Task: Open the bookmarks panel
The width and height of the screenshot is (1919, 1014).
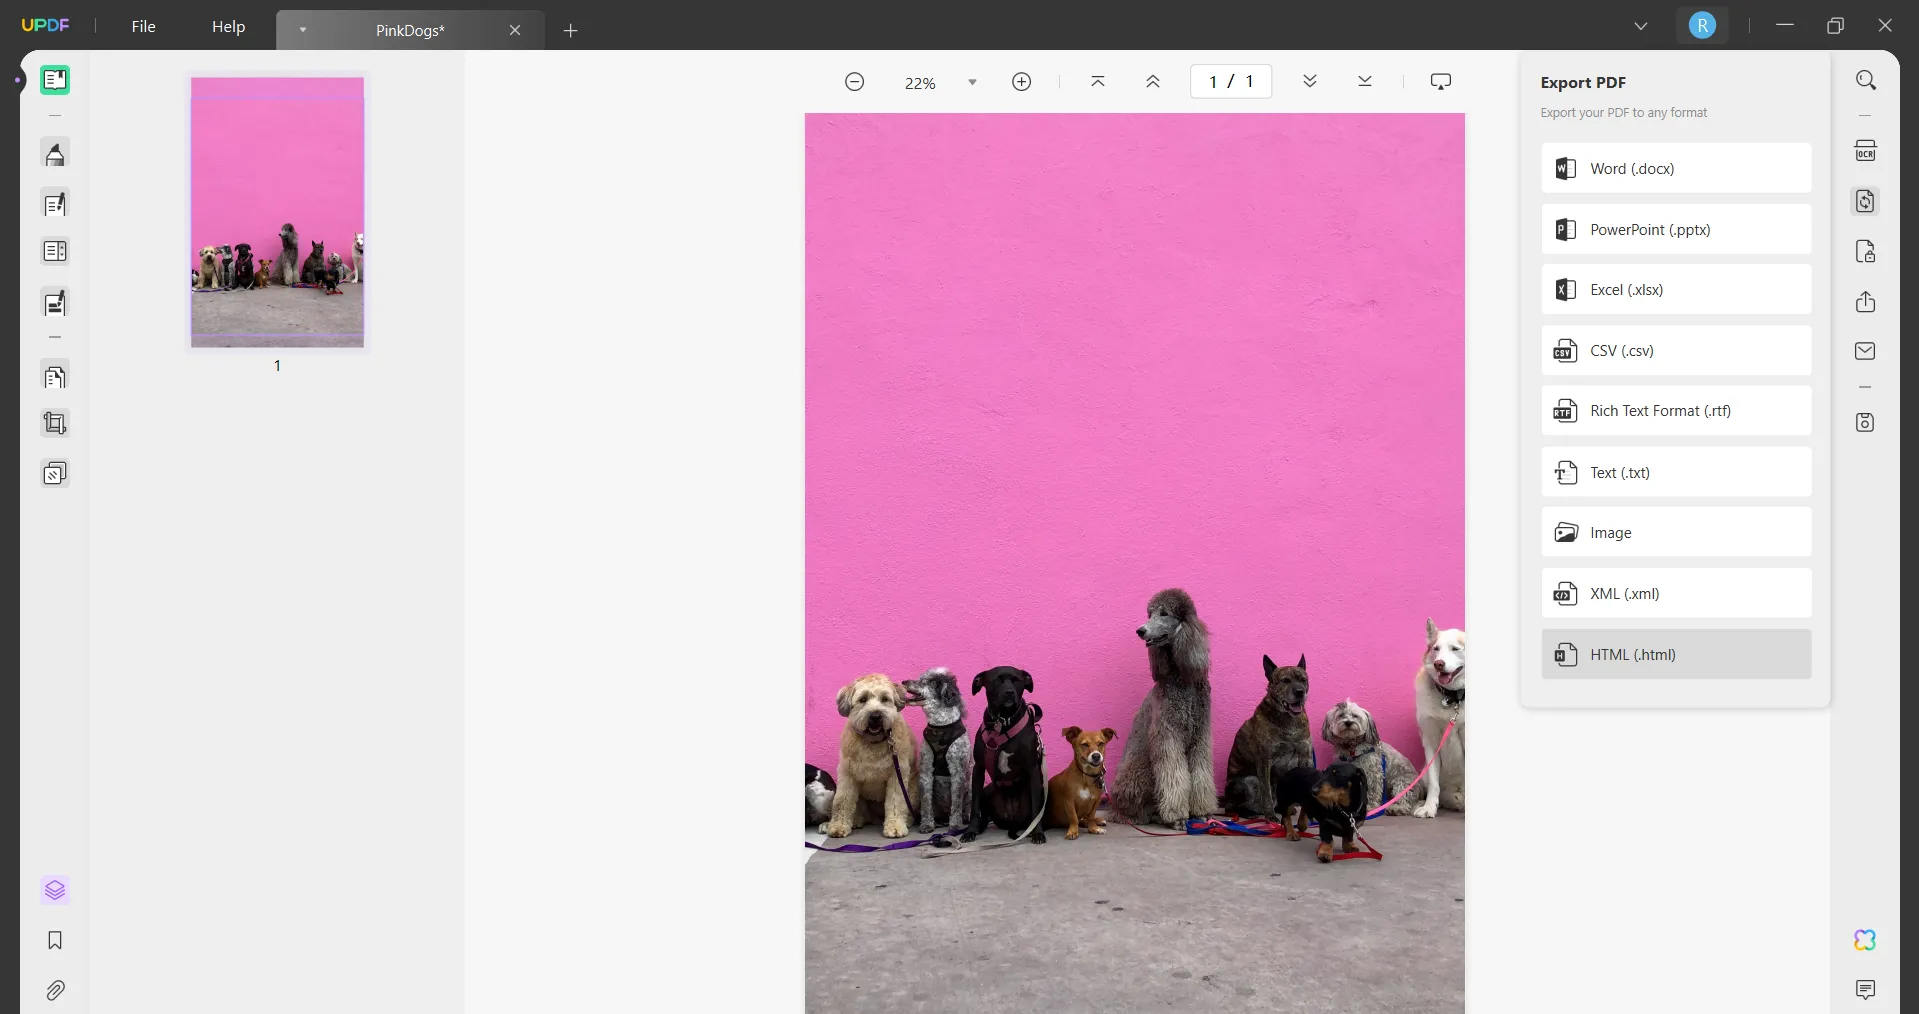Action: click(x=55, y=941)
